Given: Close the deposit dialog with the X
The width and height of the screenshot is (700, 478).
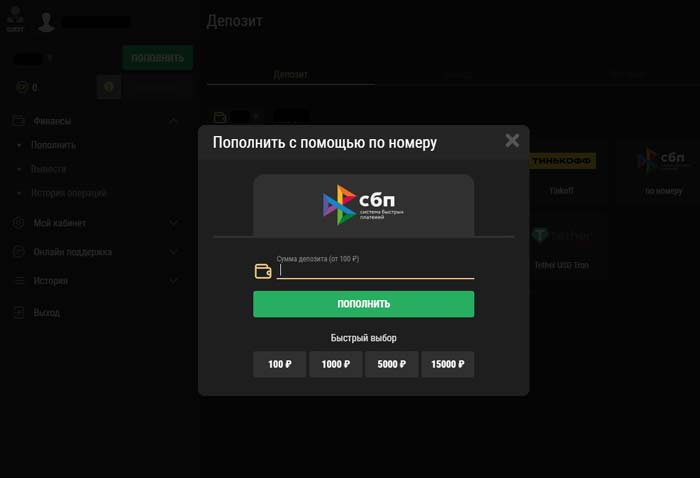Looking at the screenshot, I should [x=512, y=141].
